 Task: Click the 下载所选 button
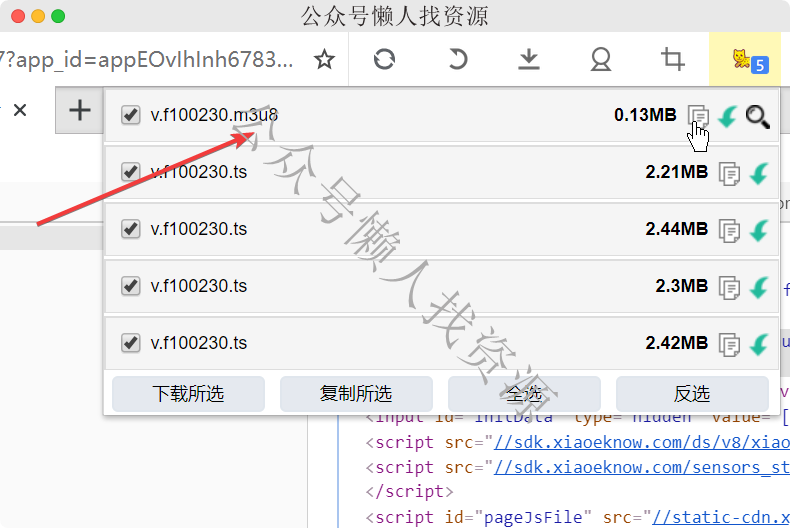(x=188, y=393)
